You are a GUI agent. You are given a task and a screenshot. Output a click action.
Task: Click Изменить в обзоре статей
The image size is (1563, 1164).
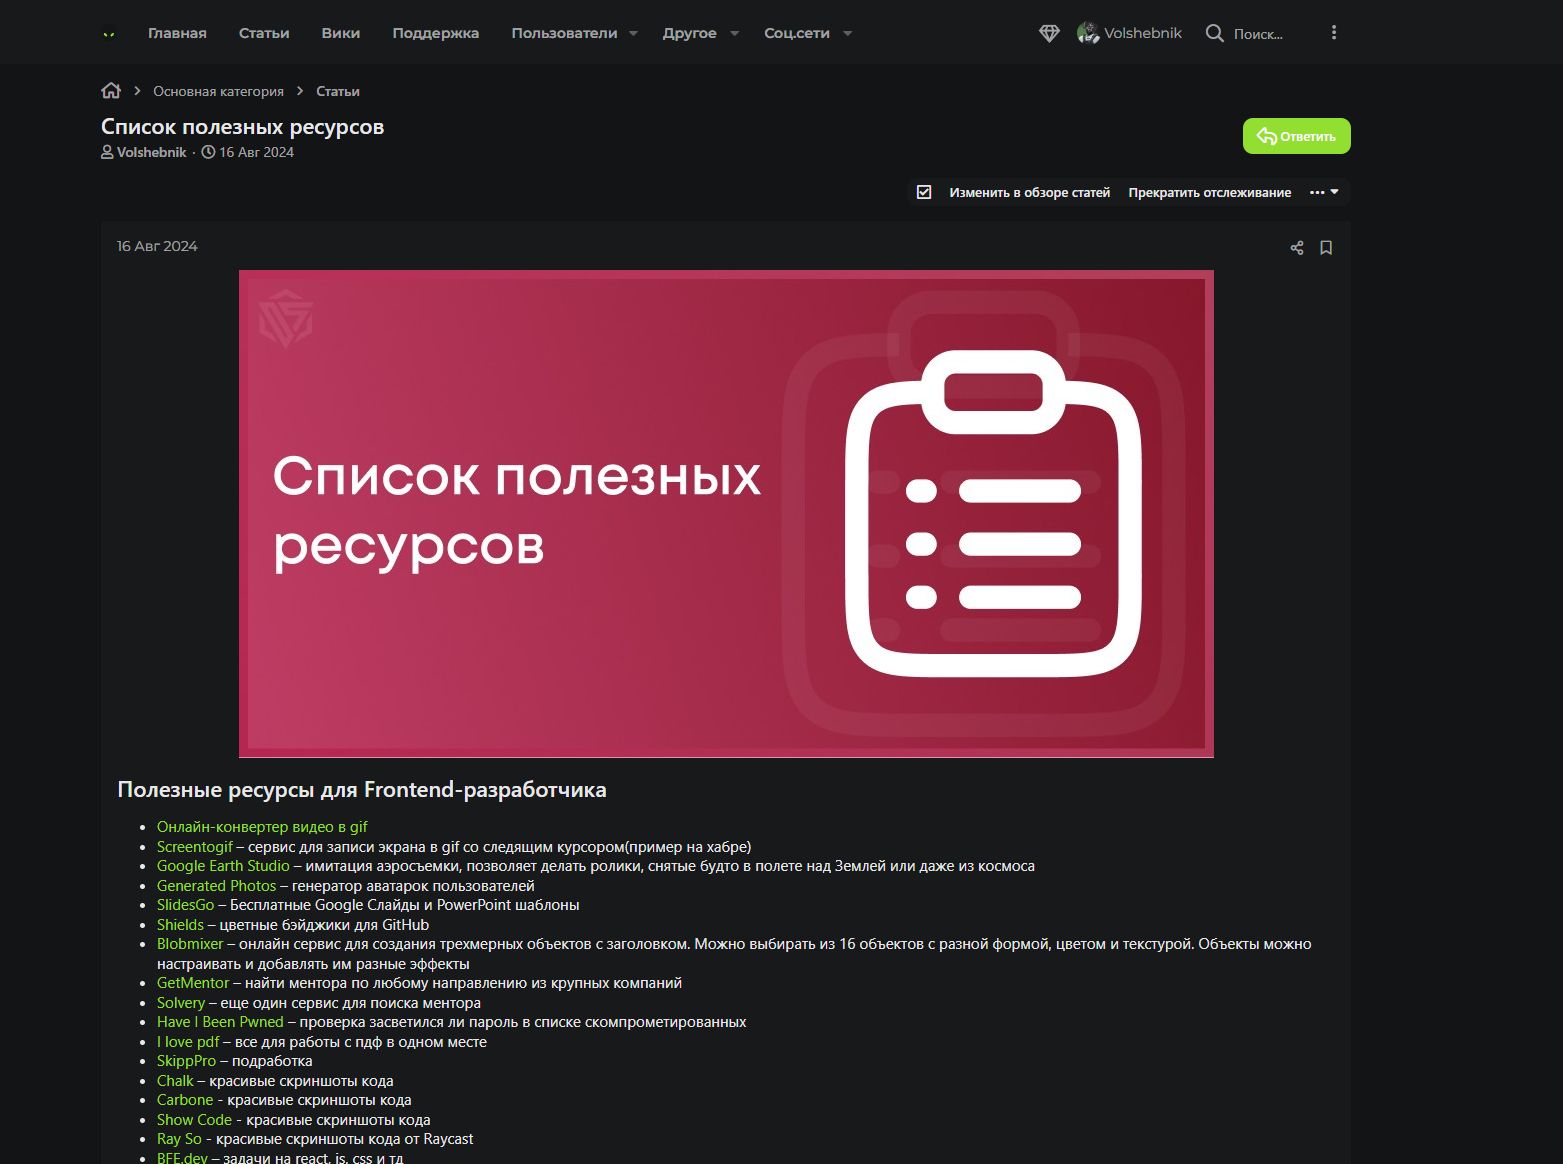pyautogui.click(x=1029, y=192)
